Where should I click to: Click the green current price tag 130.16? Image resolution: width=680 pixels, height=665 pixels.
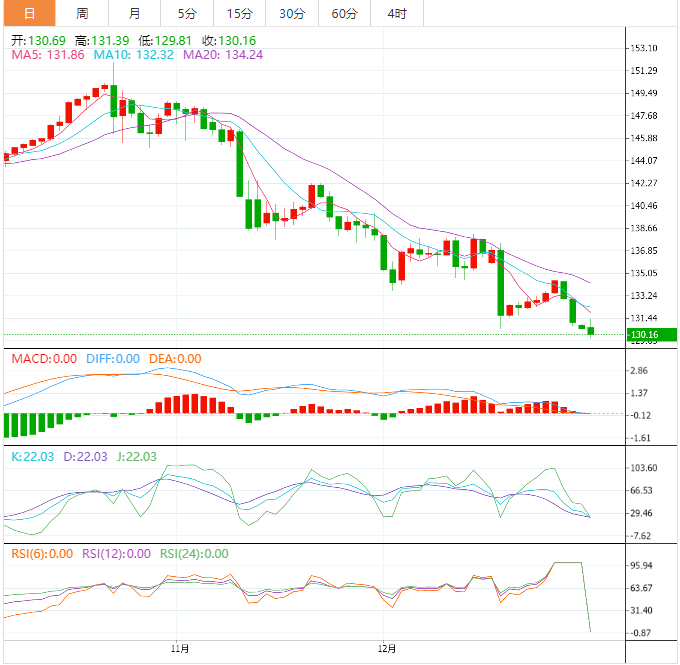tap(651, 334)
